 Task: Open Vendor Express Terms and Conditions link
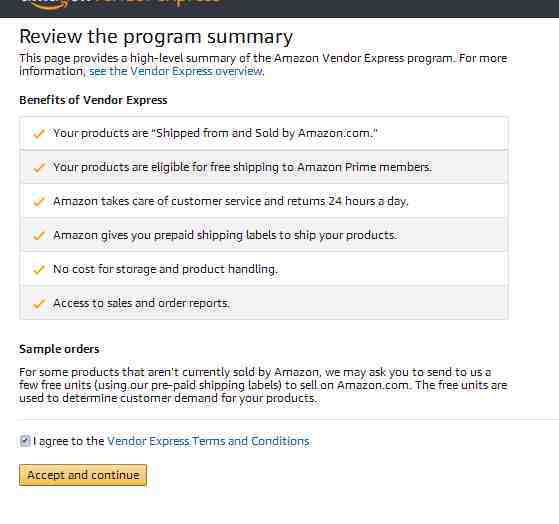point(209,441)
